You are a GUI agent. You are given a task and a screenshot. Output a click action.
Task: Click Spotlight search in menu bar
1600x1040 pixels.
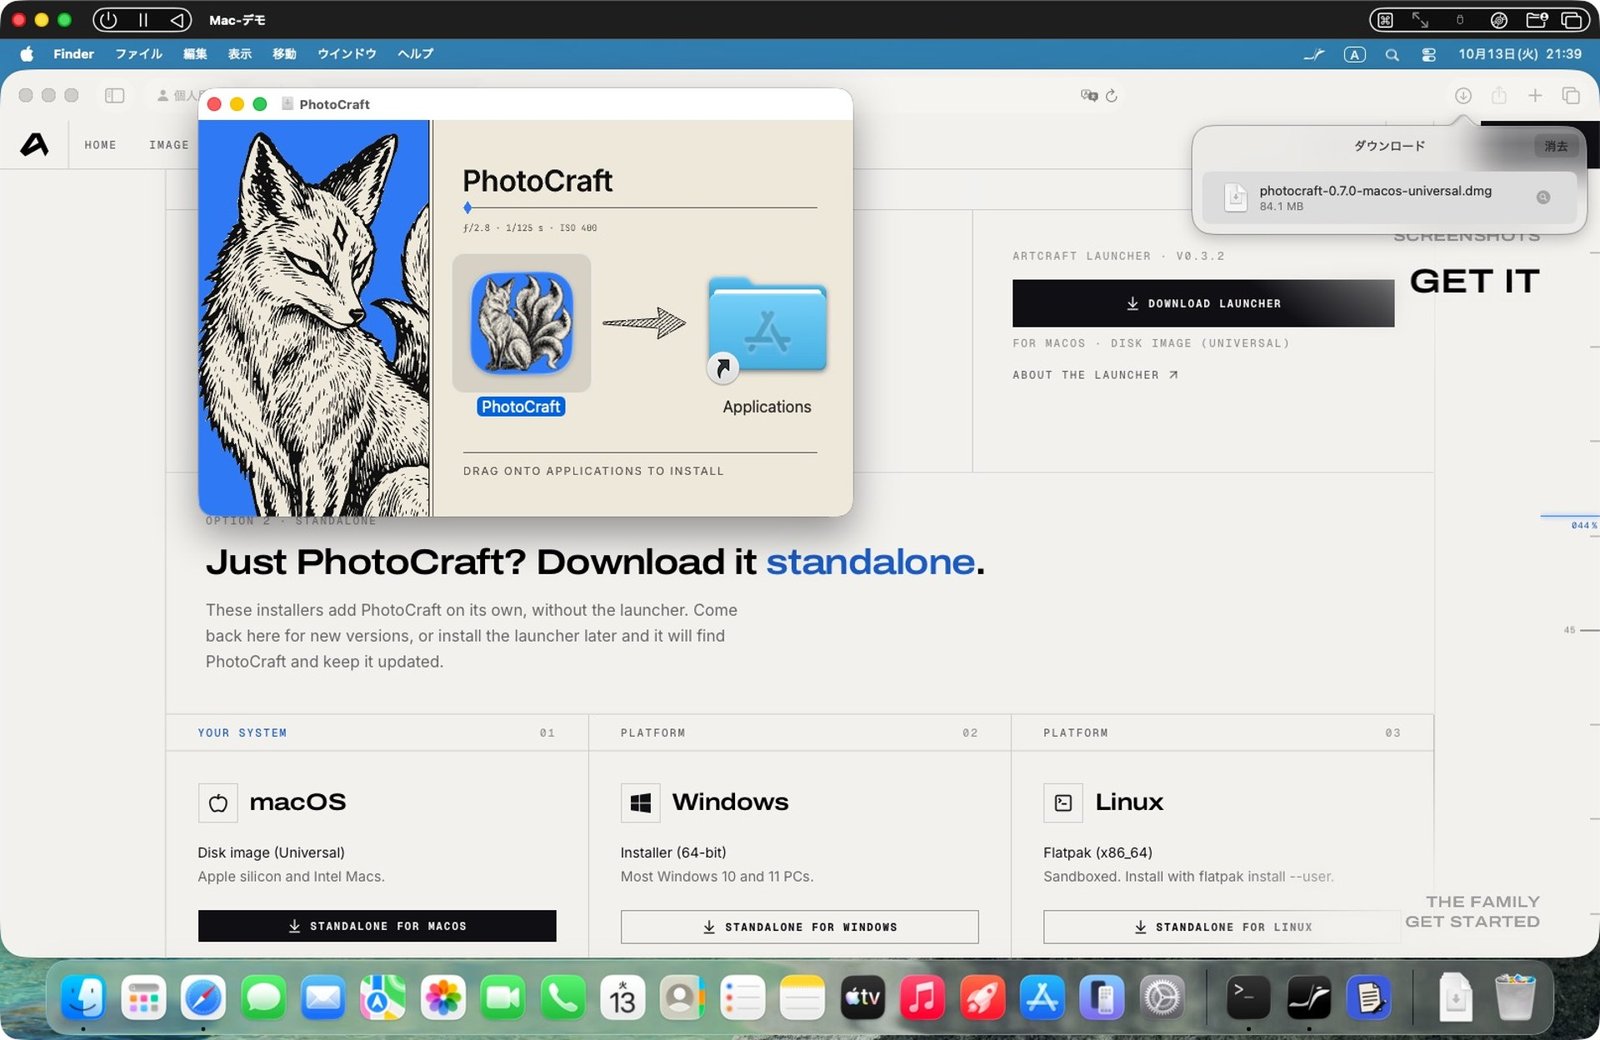pos(1391,55)
